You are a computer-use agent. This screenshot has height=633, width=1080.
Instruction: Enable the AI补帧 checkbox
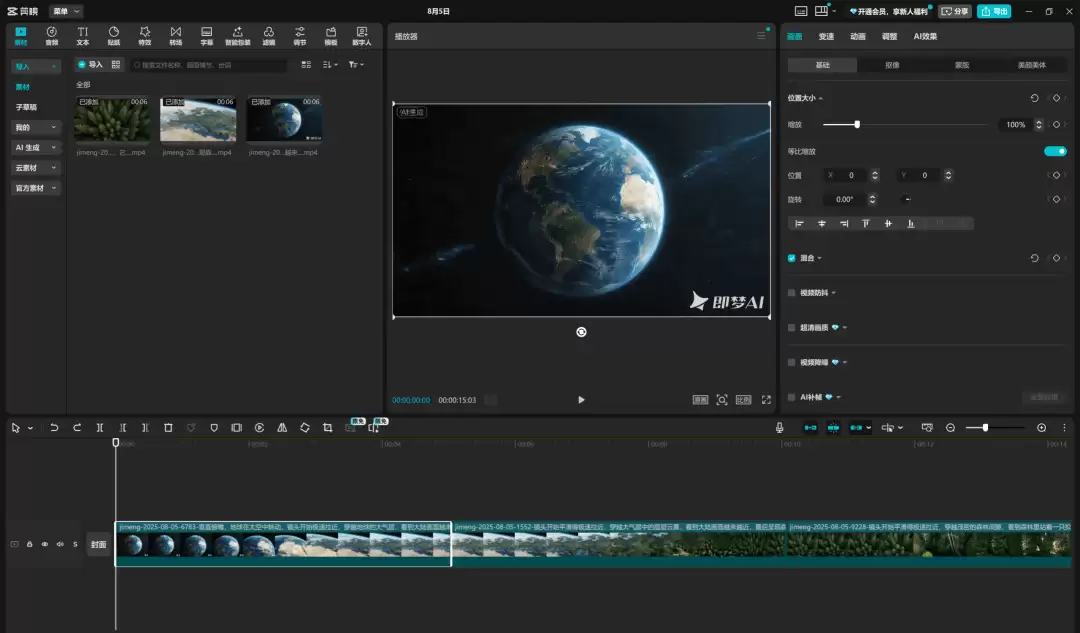coord(791,397)
